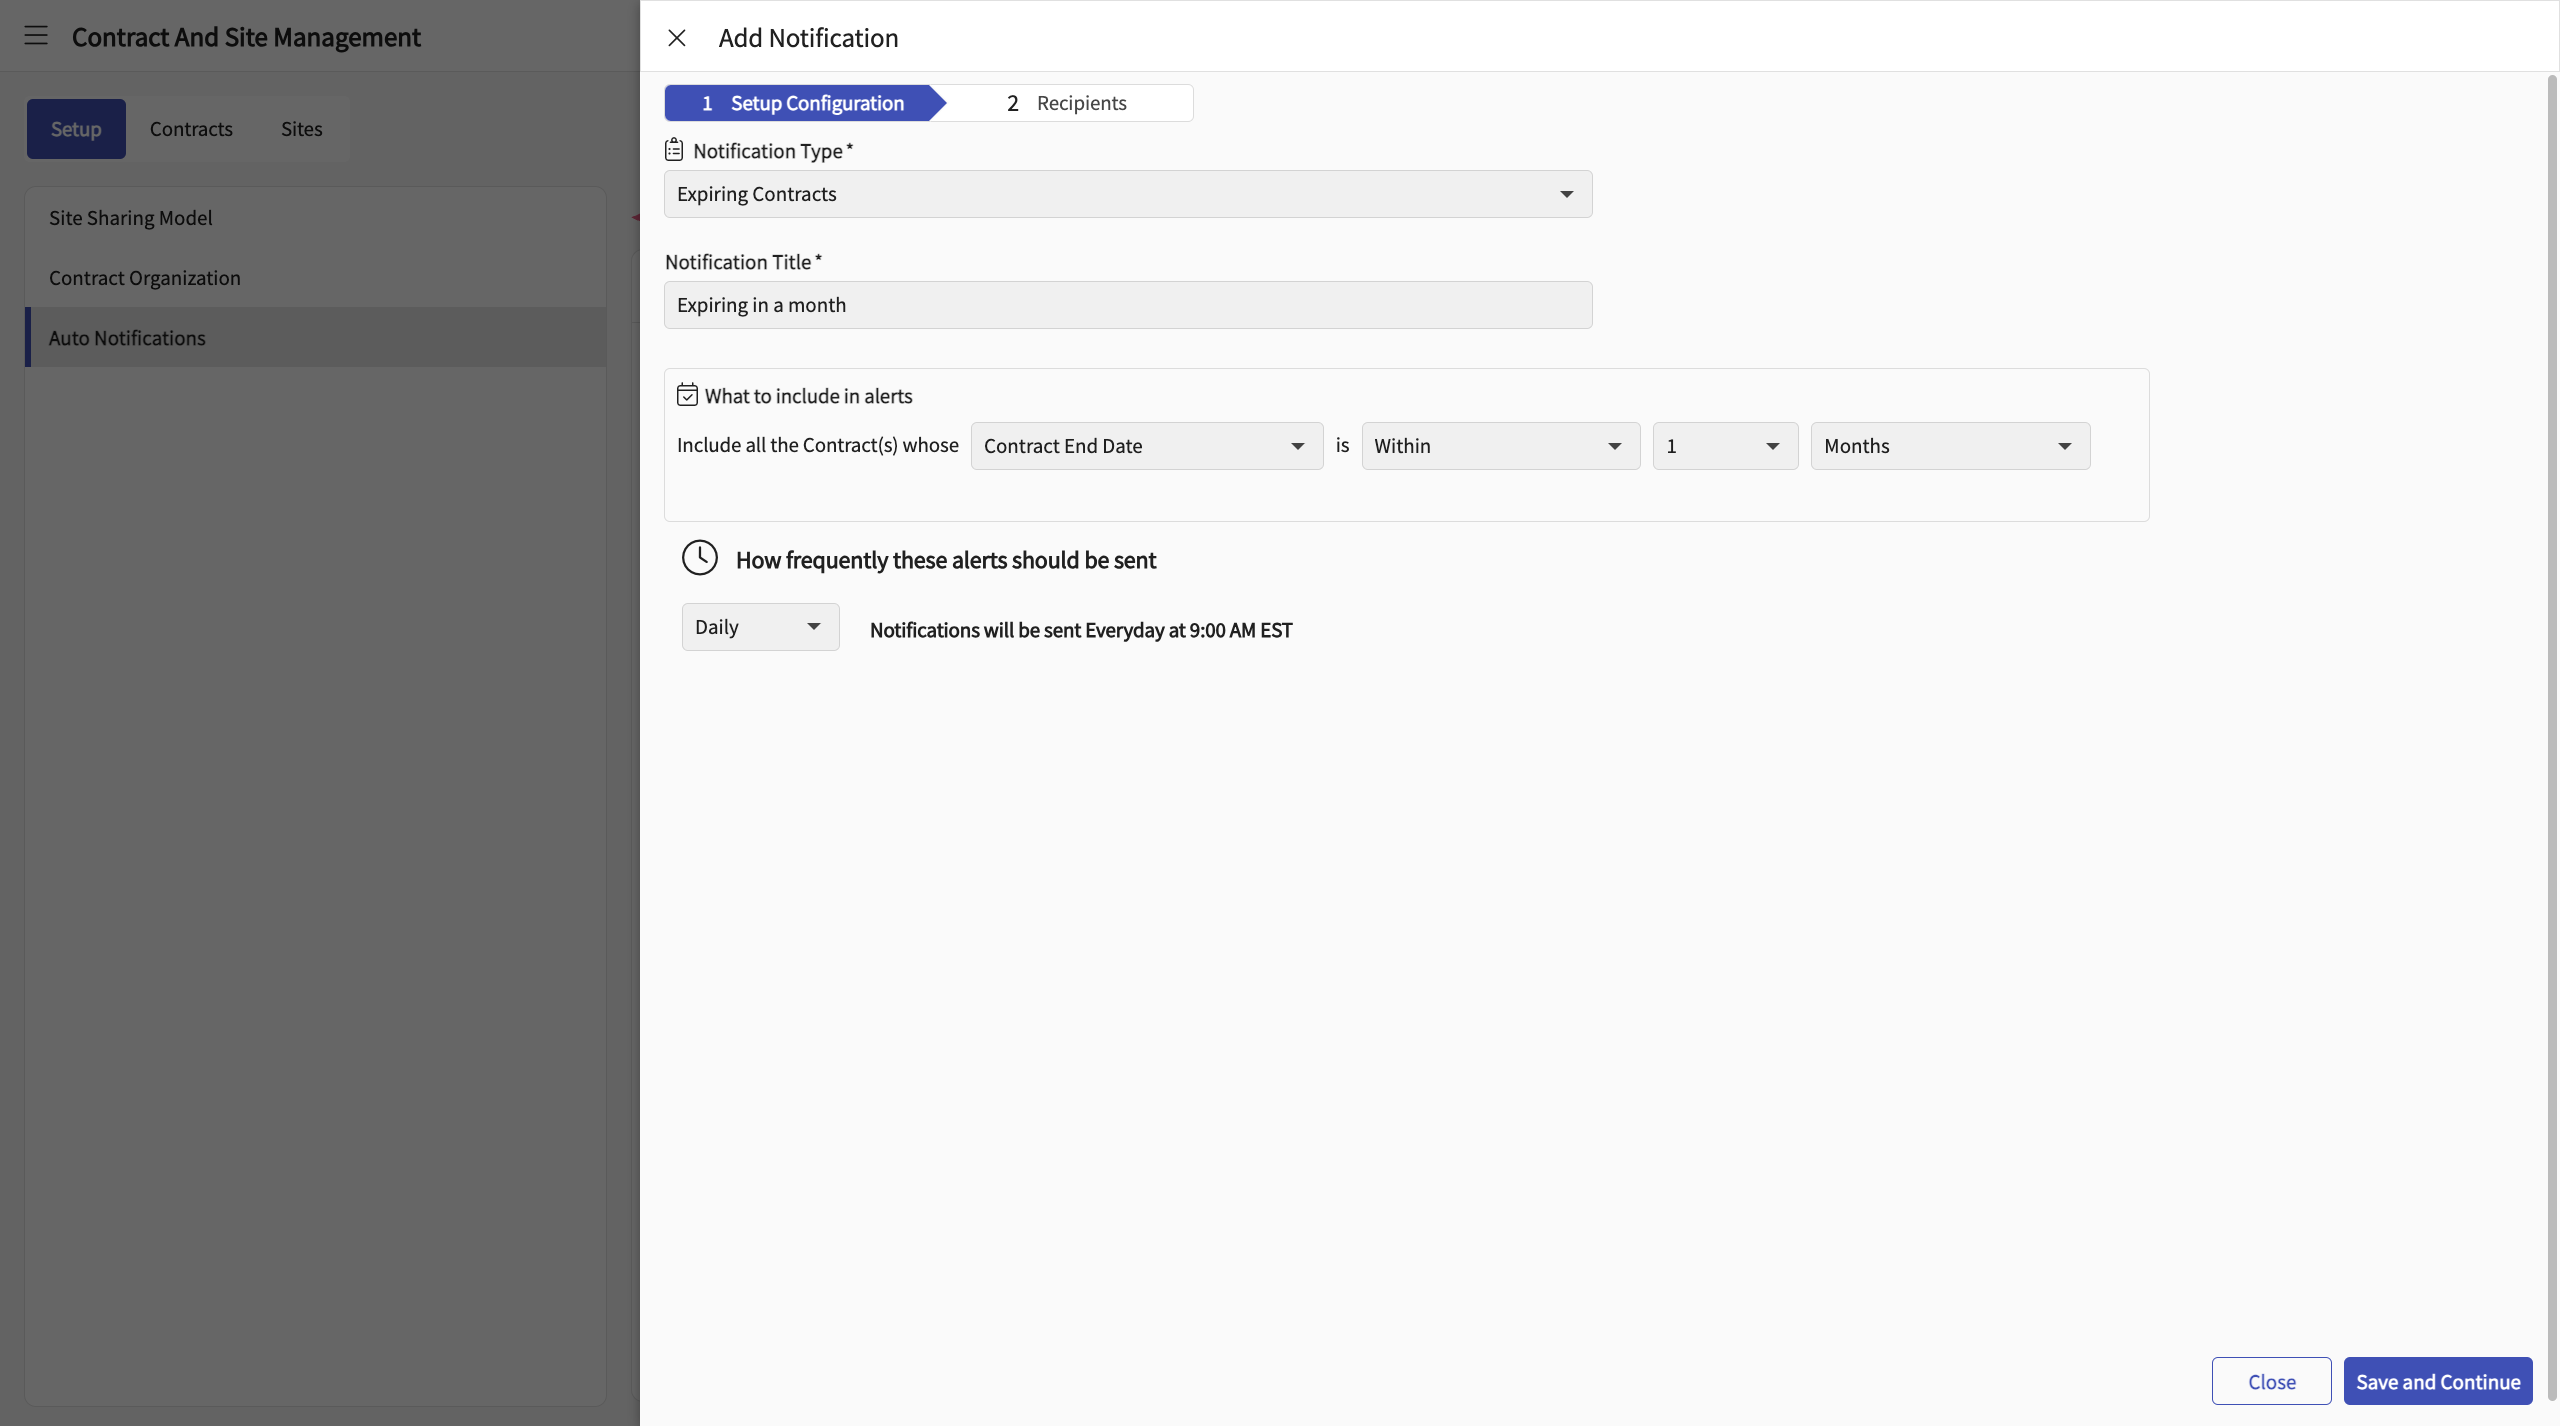Screen dimensions: 2560x1426
Task: Click the hamburger menu icon
Action: point(36,36)
